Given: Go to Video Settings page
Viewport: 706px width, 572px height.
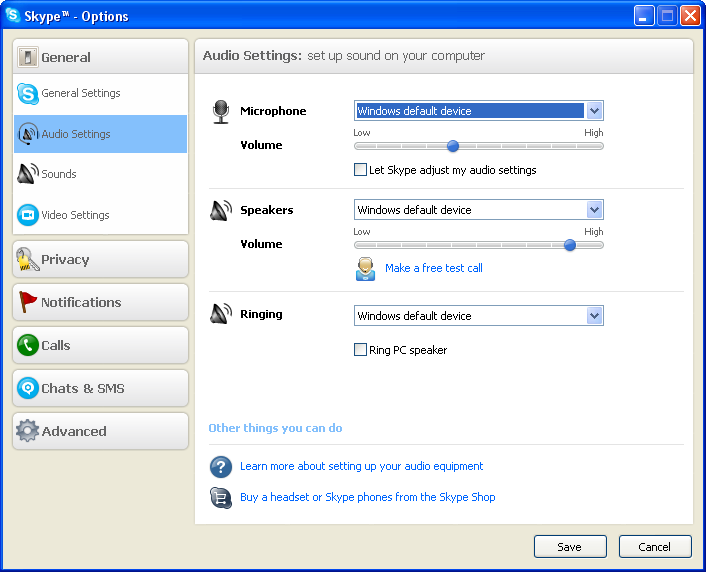Looking at the screenshot, I should tap(100, 215).
